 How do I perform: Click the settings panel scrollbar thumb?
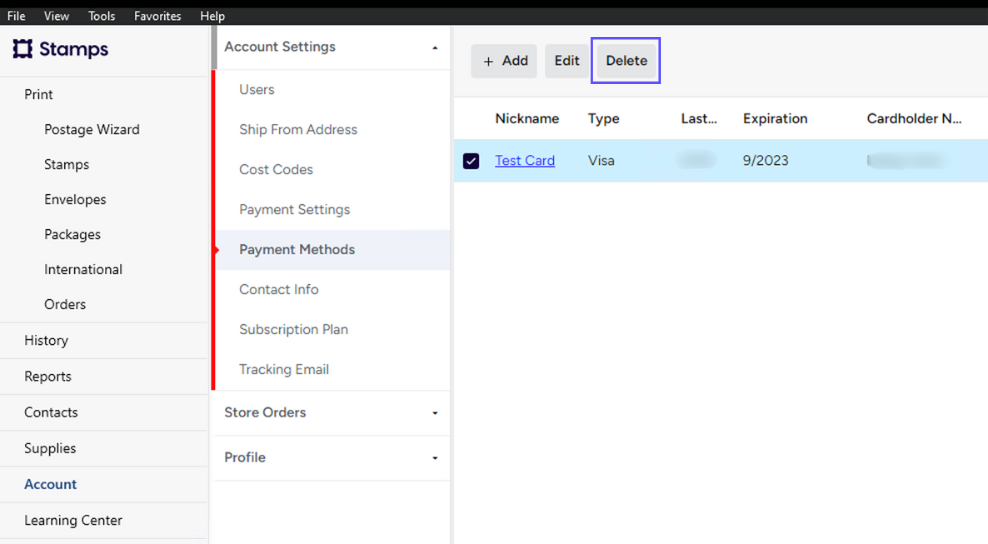coord(214,47)
